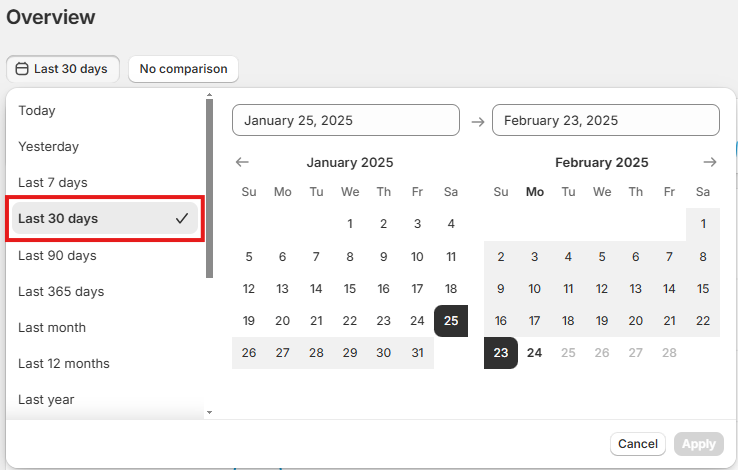Click the calendar icon beside Last 30 days
738x470 pixels.
(22, 69)
